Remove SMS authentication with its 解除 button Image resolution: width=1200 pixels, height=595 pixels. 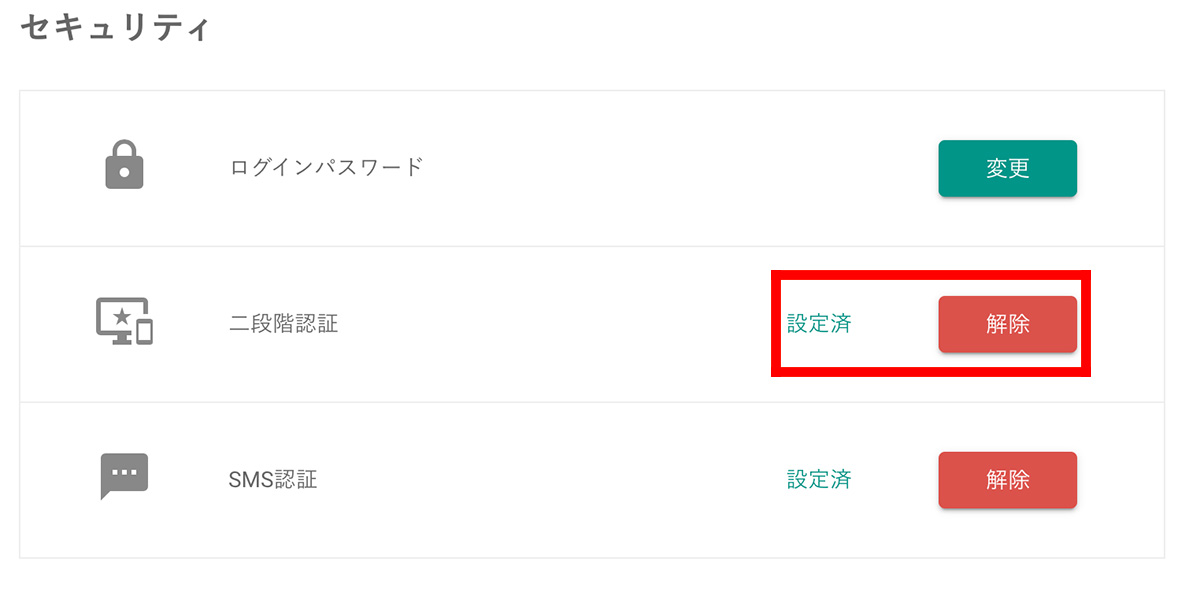(1007, 480)
